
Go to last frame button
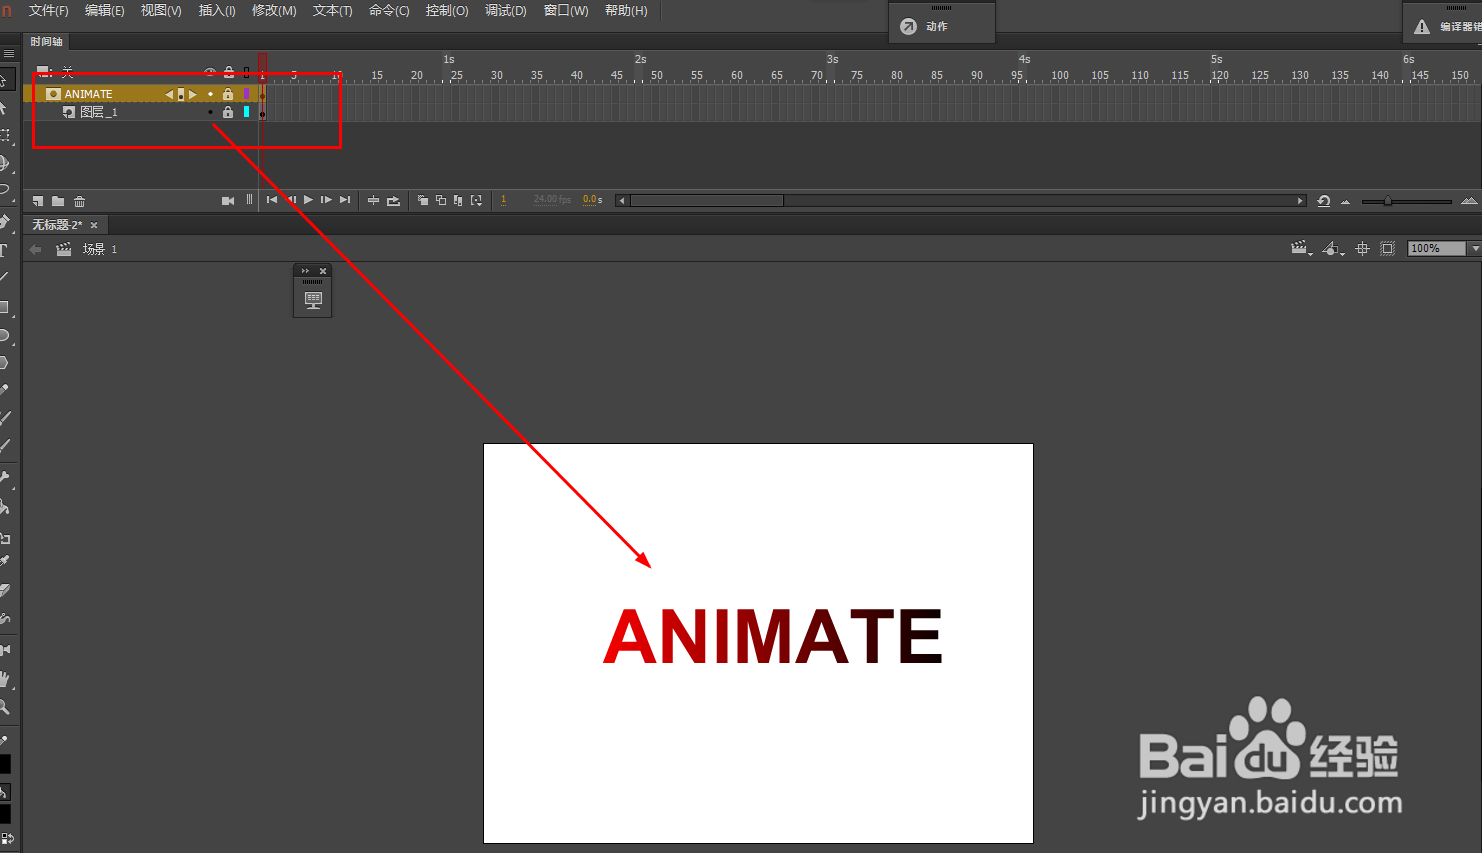(x=345, y=200)
